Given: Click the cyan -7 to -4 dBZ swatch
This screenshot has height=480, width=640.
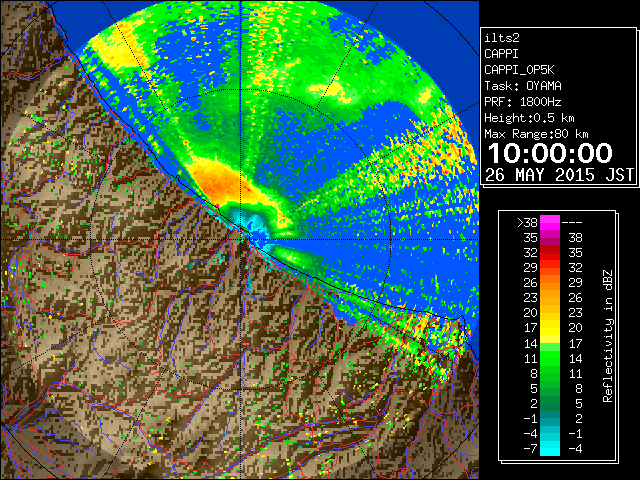Looking at the screenshot, I should (550, 448).
